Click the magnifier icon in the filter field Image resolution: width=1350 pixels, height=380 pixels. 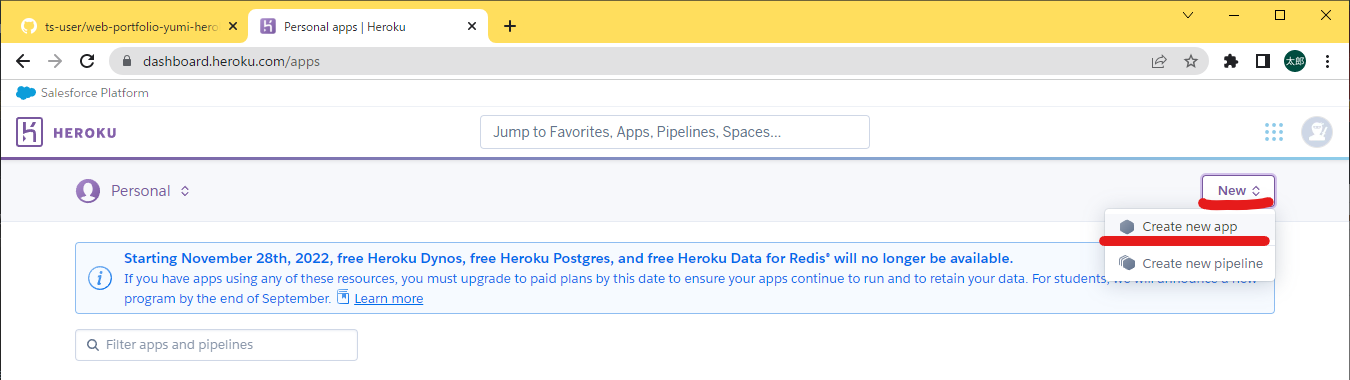click(93, 345)
